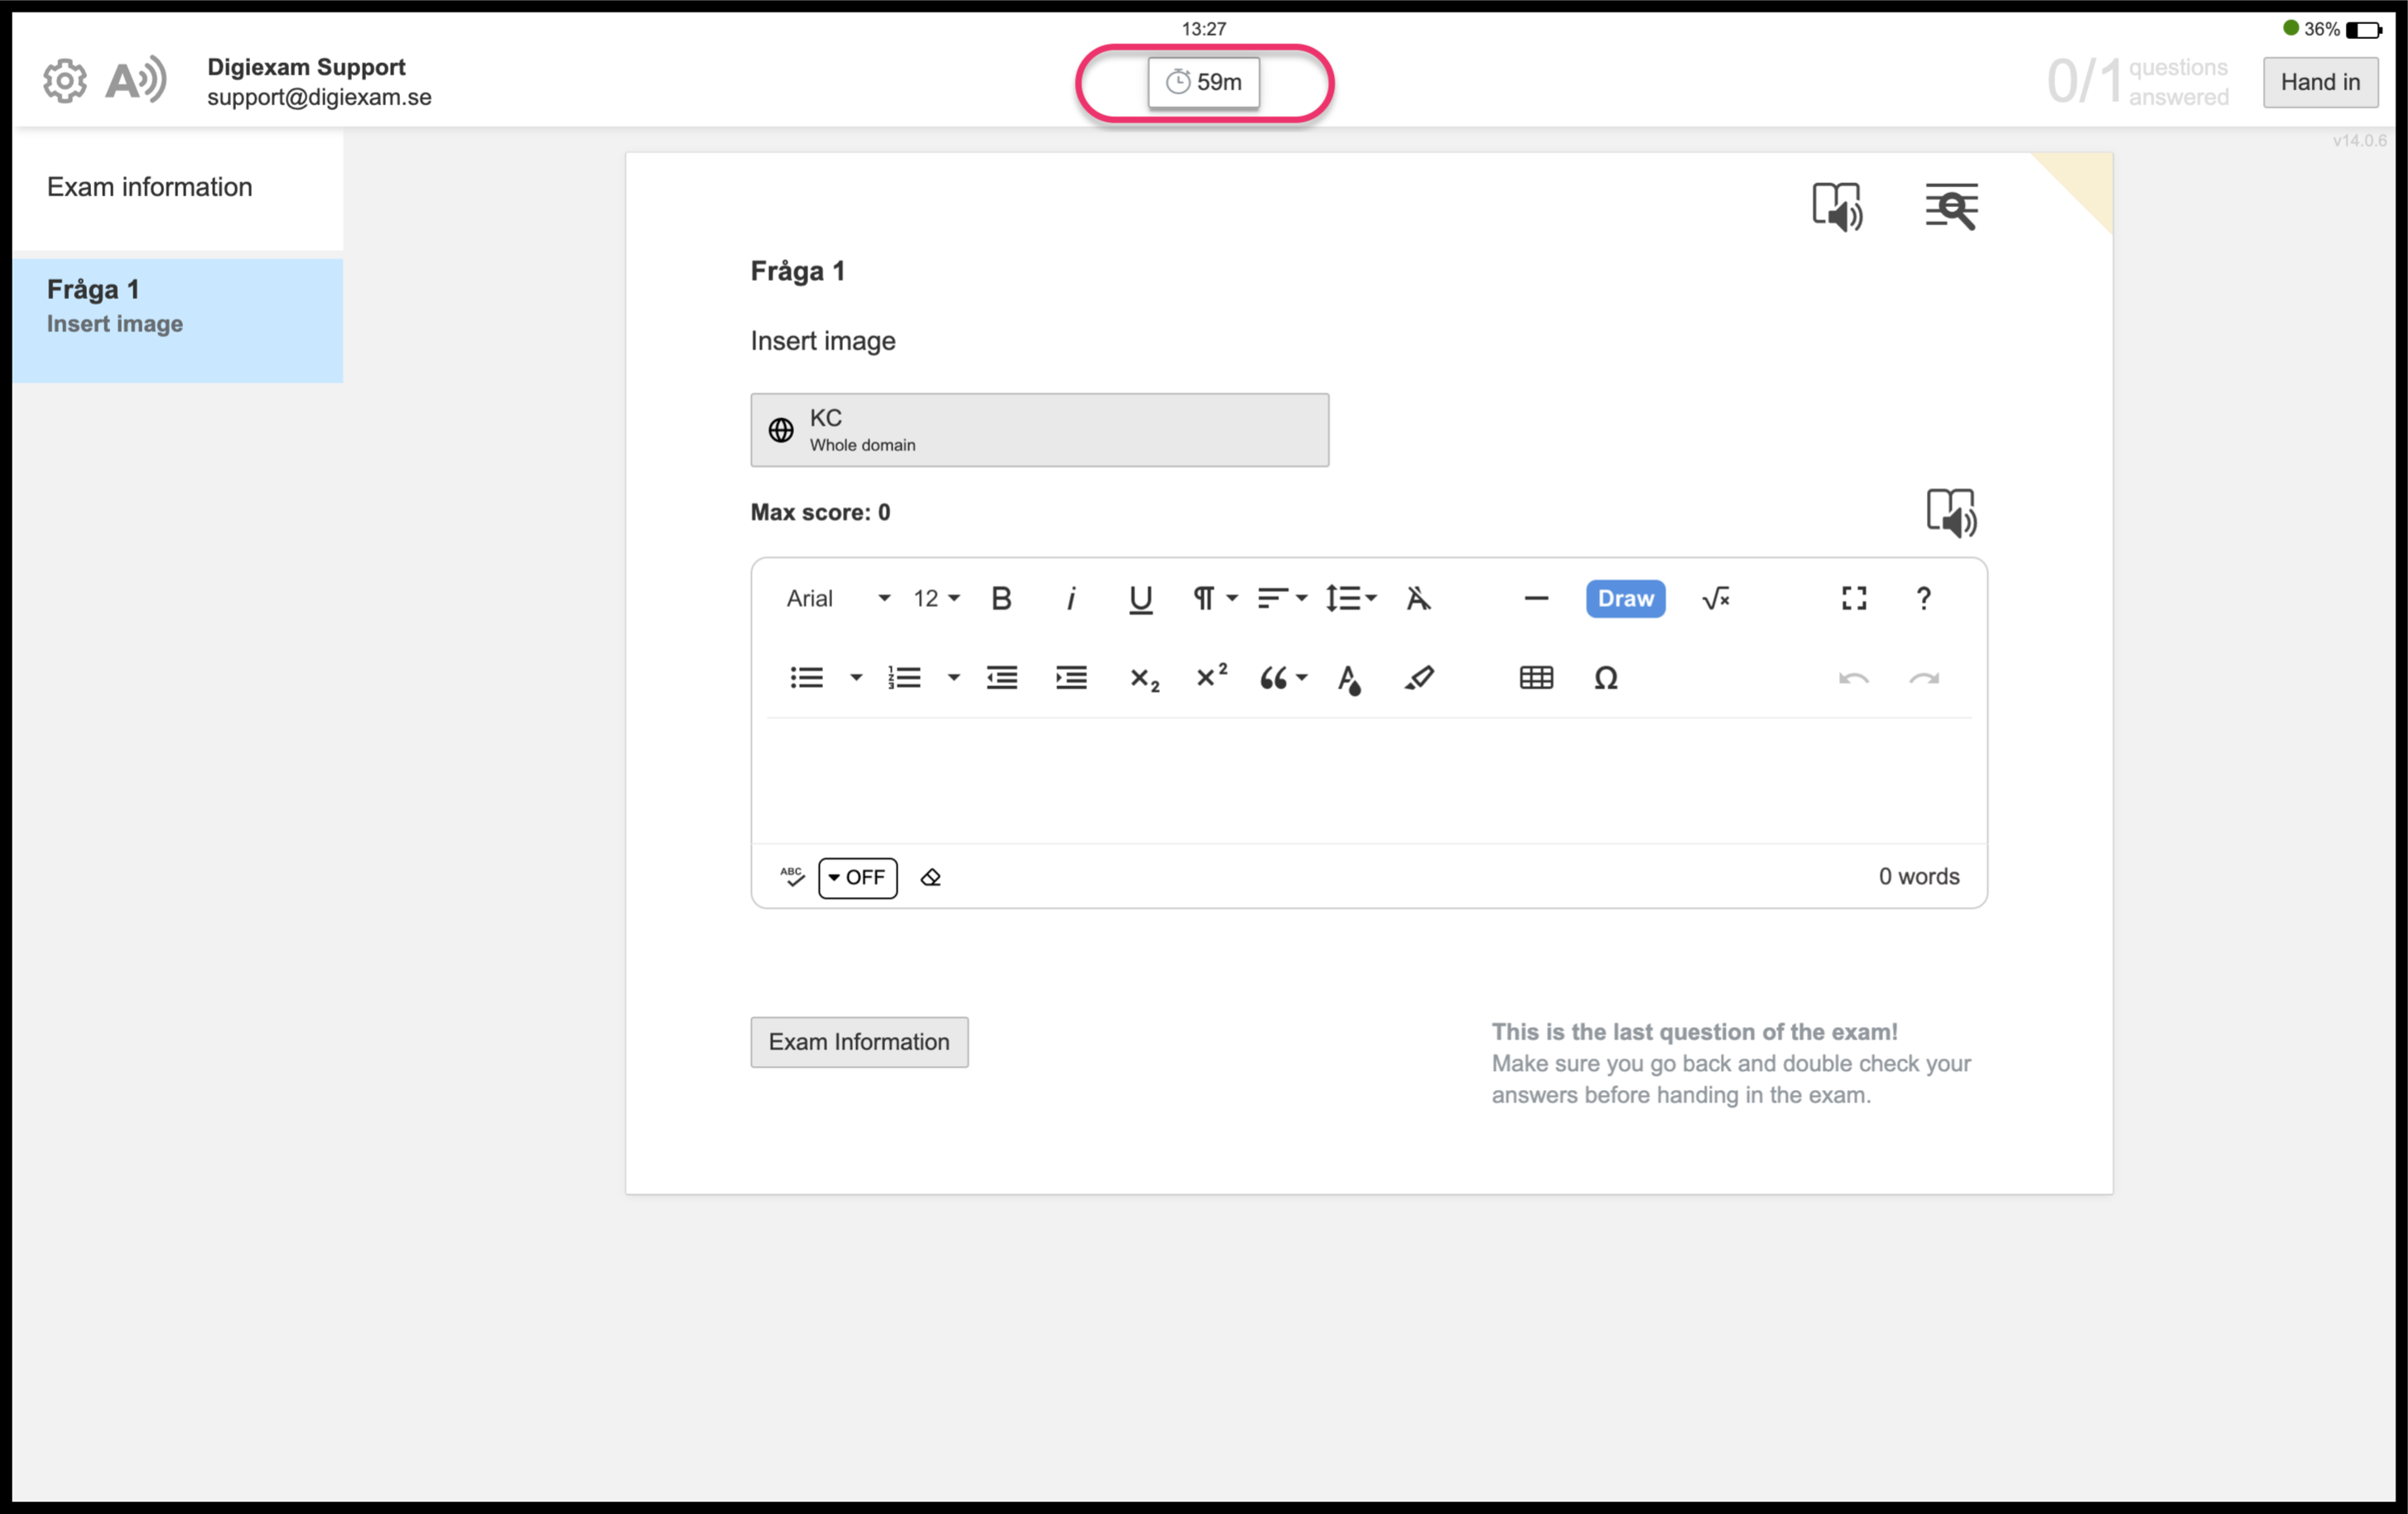Viewport: 2408px width, 1514px height.
Task: Click the Hand in button
Action: 2320,82
